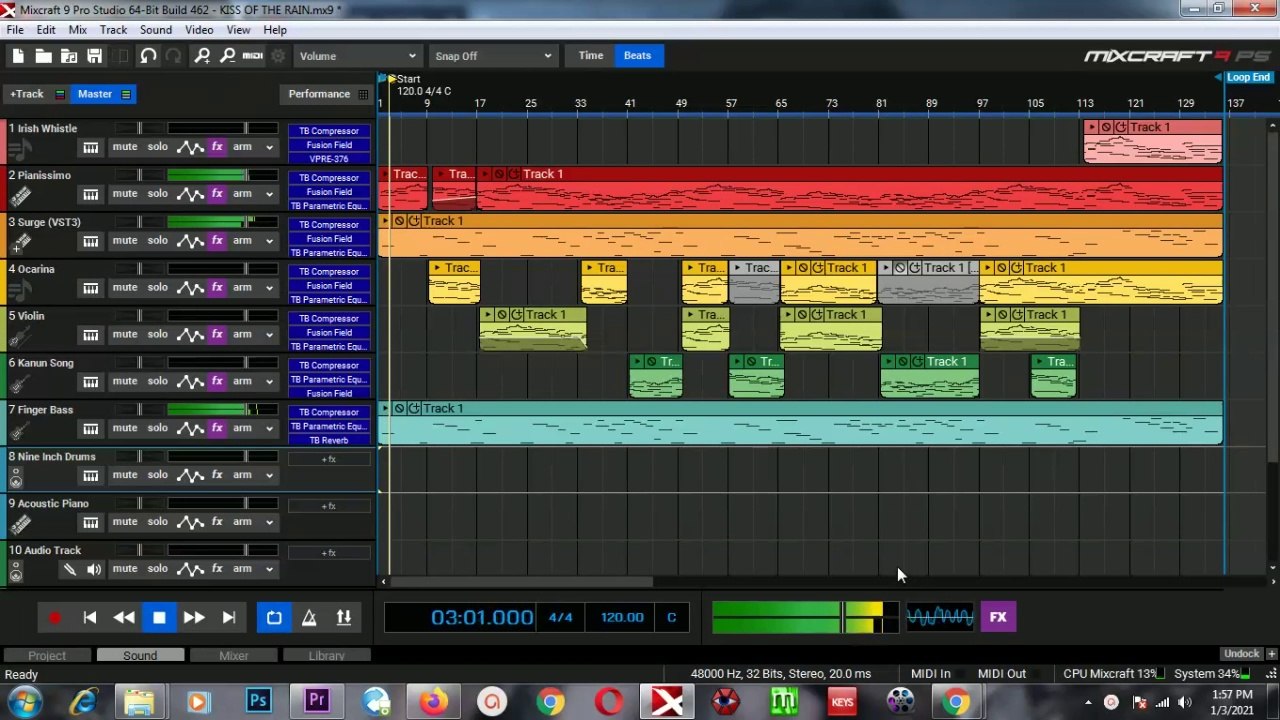The width and height of the screenshot is (1280, 720).
Task: Click the Nine Inch Drums track image
Action: (16, 478)
